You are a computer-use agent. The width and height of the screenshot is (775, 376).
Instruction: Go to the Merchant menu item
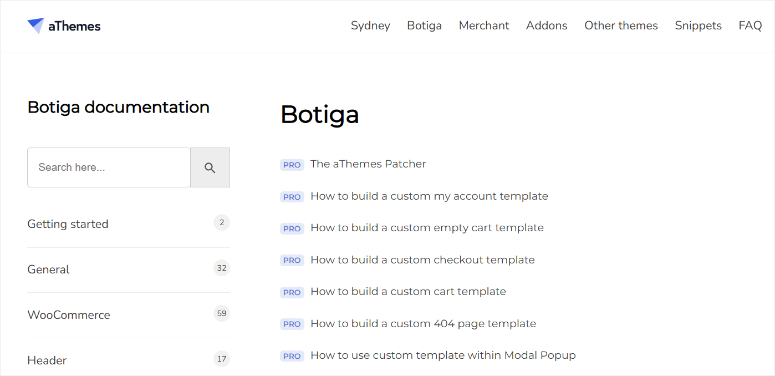click(x=484, y=26)
